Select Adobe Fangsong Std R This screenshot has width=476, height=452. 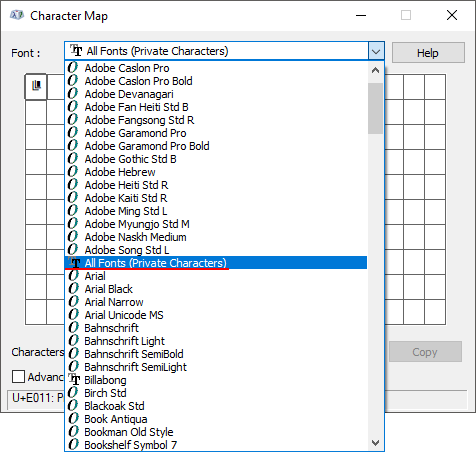(x=216, y=120)
